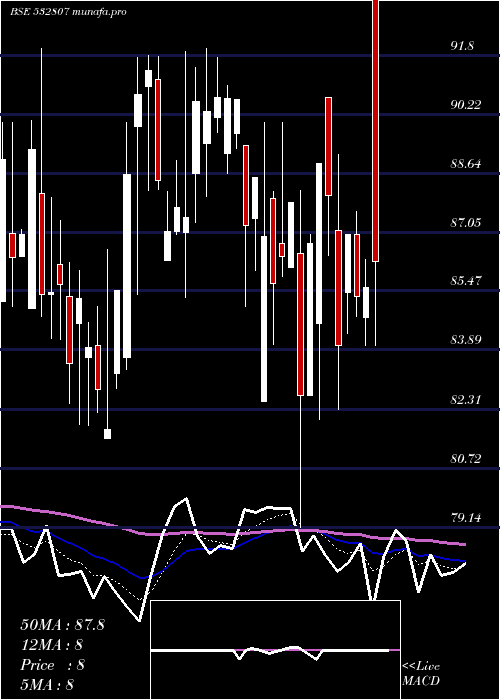Click the 90.22 price axis label
Viewport: 500px width, 700px height.
tap(466, 105)
